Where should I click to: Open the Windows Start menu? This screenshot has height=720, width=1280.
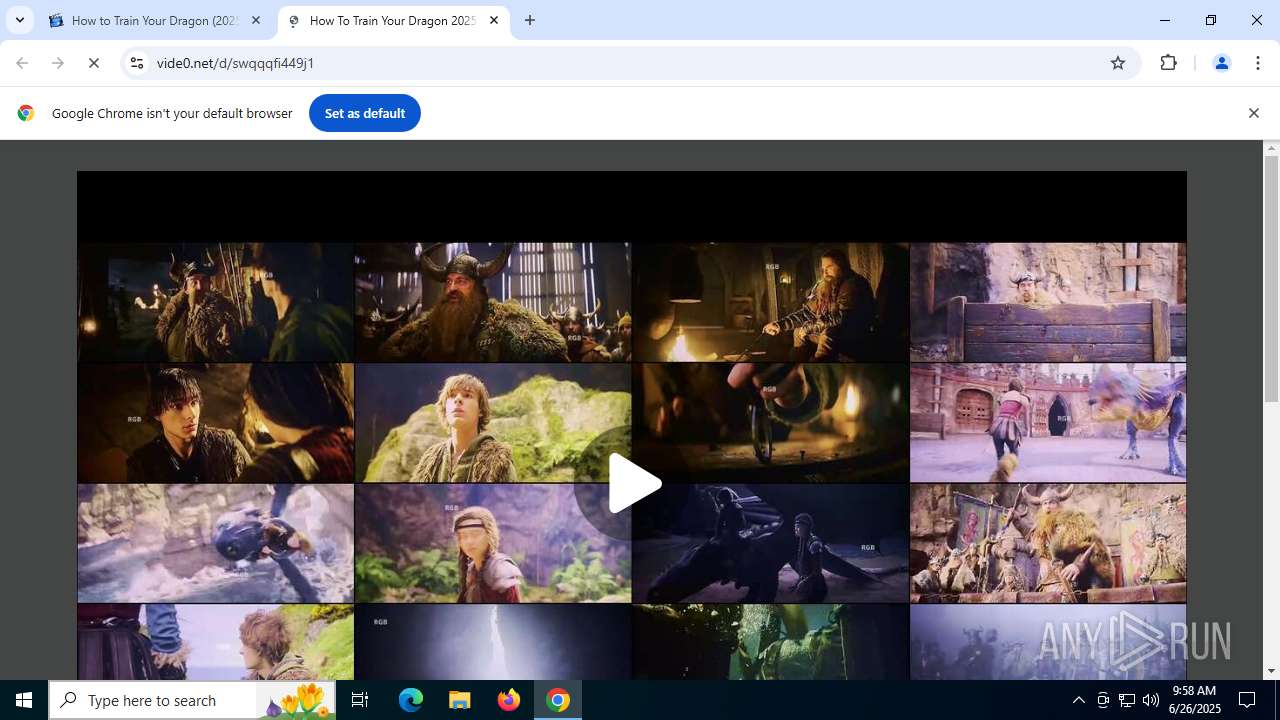[24, 700]
